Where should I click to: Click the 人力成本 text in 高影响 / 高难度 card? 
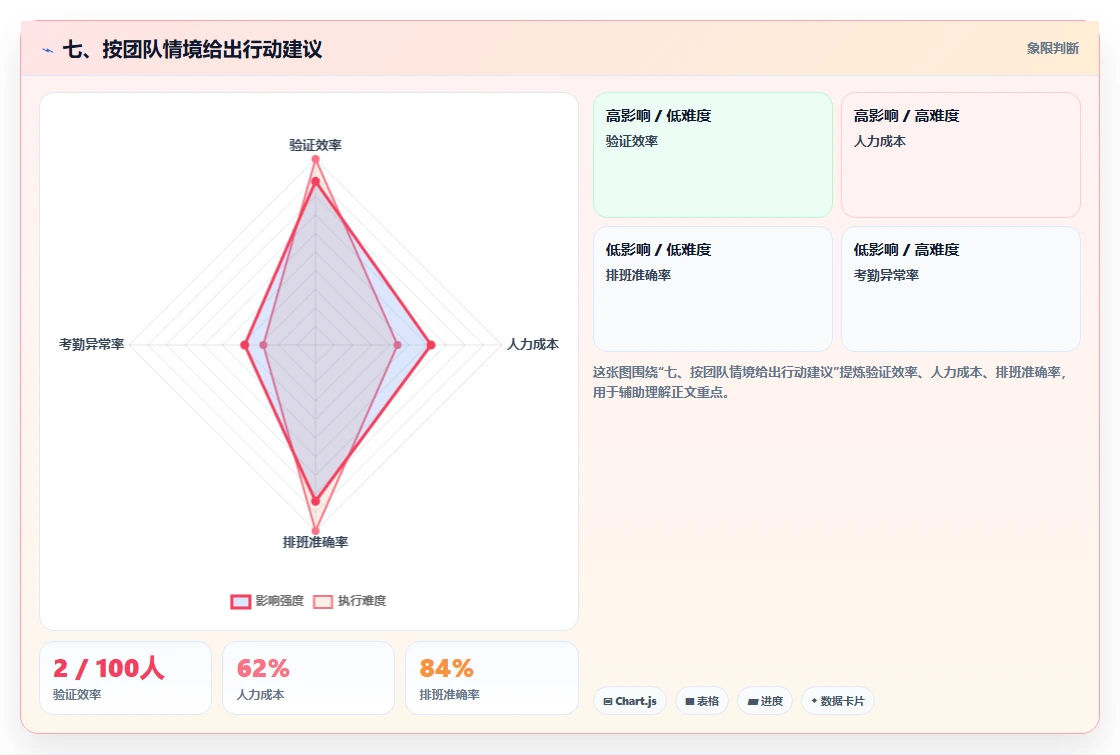[x=879, y=141]
